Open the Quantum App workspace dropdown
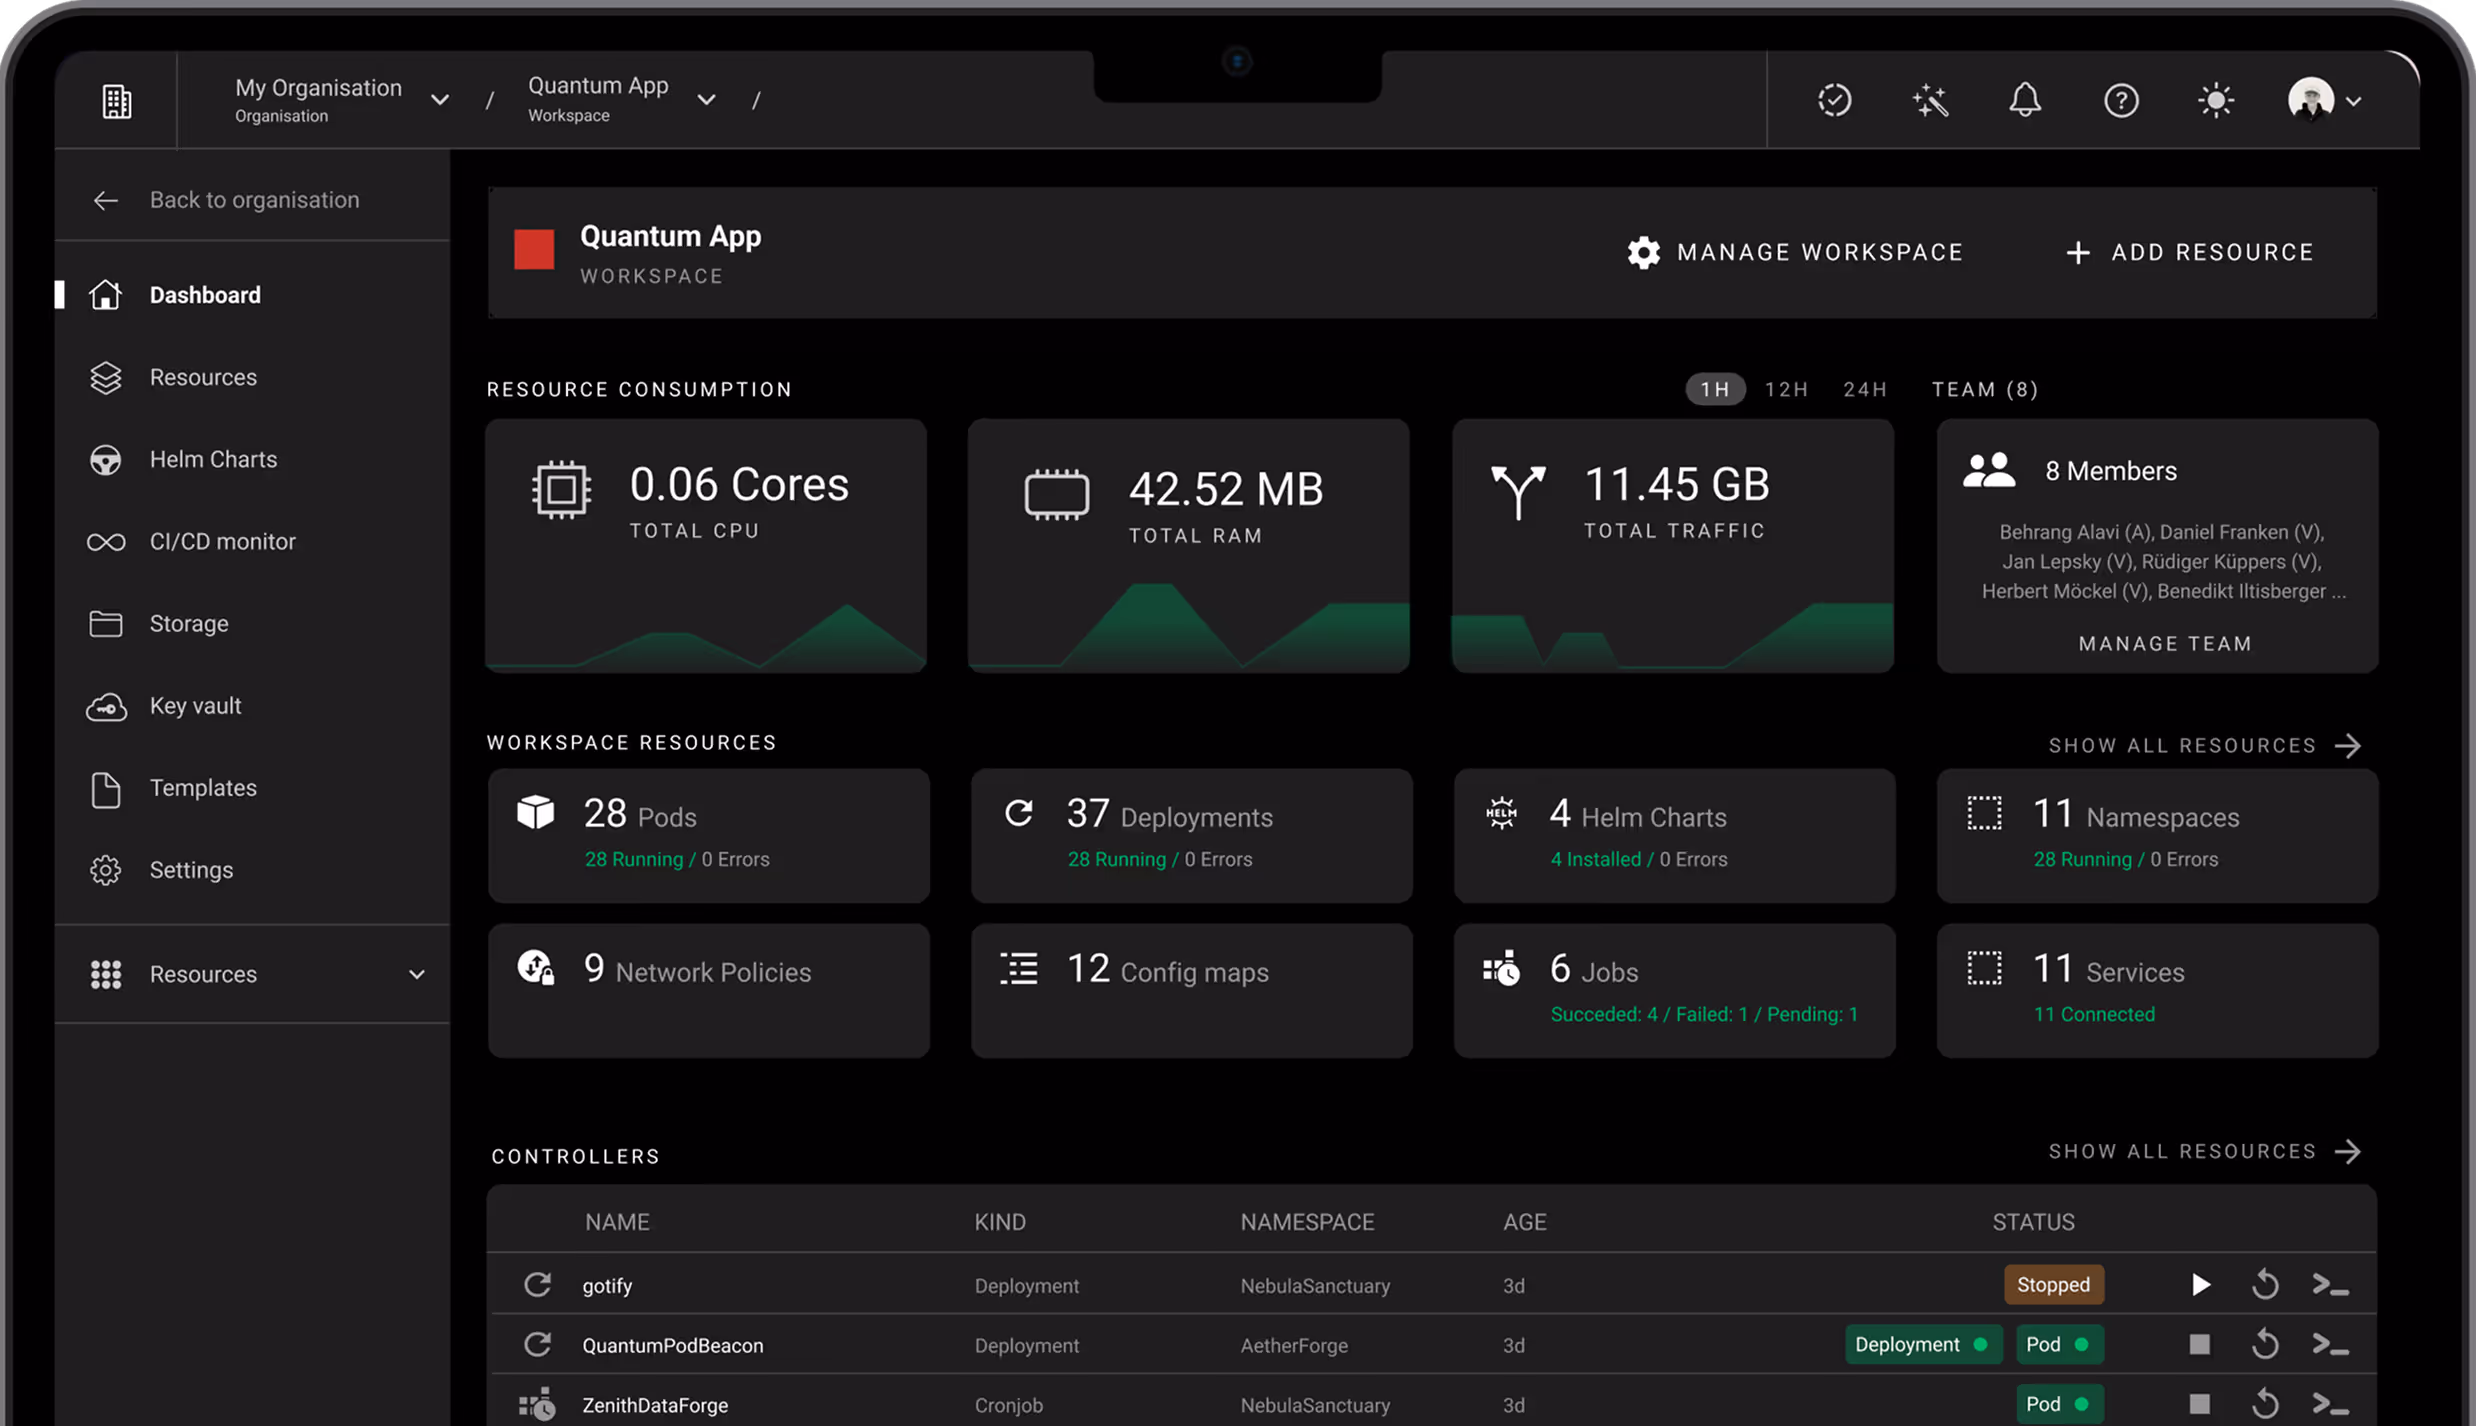The width and height of the screenshot is (2476, 1426). tap(706, 100)
